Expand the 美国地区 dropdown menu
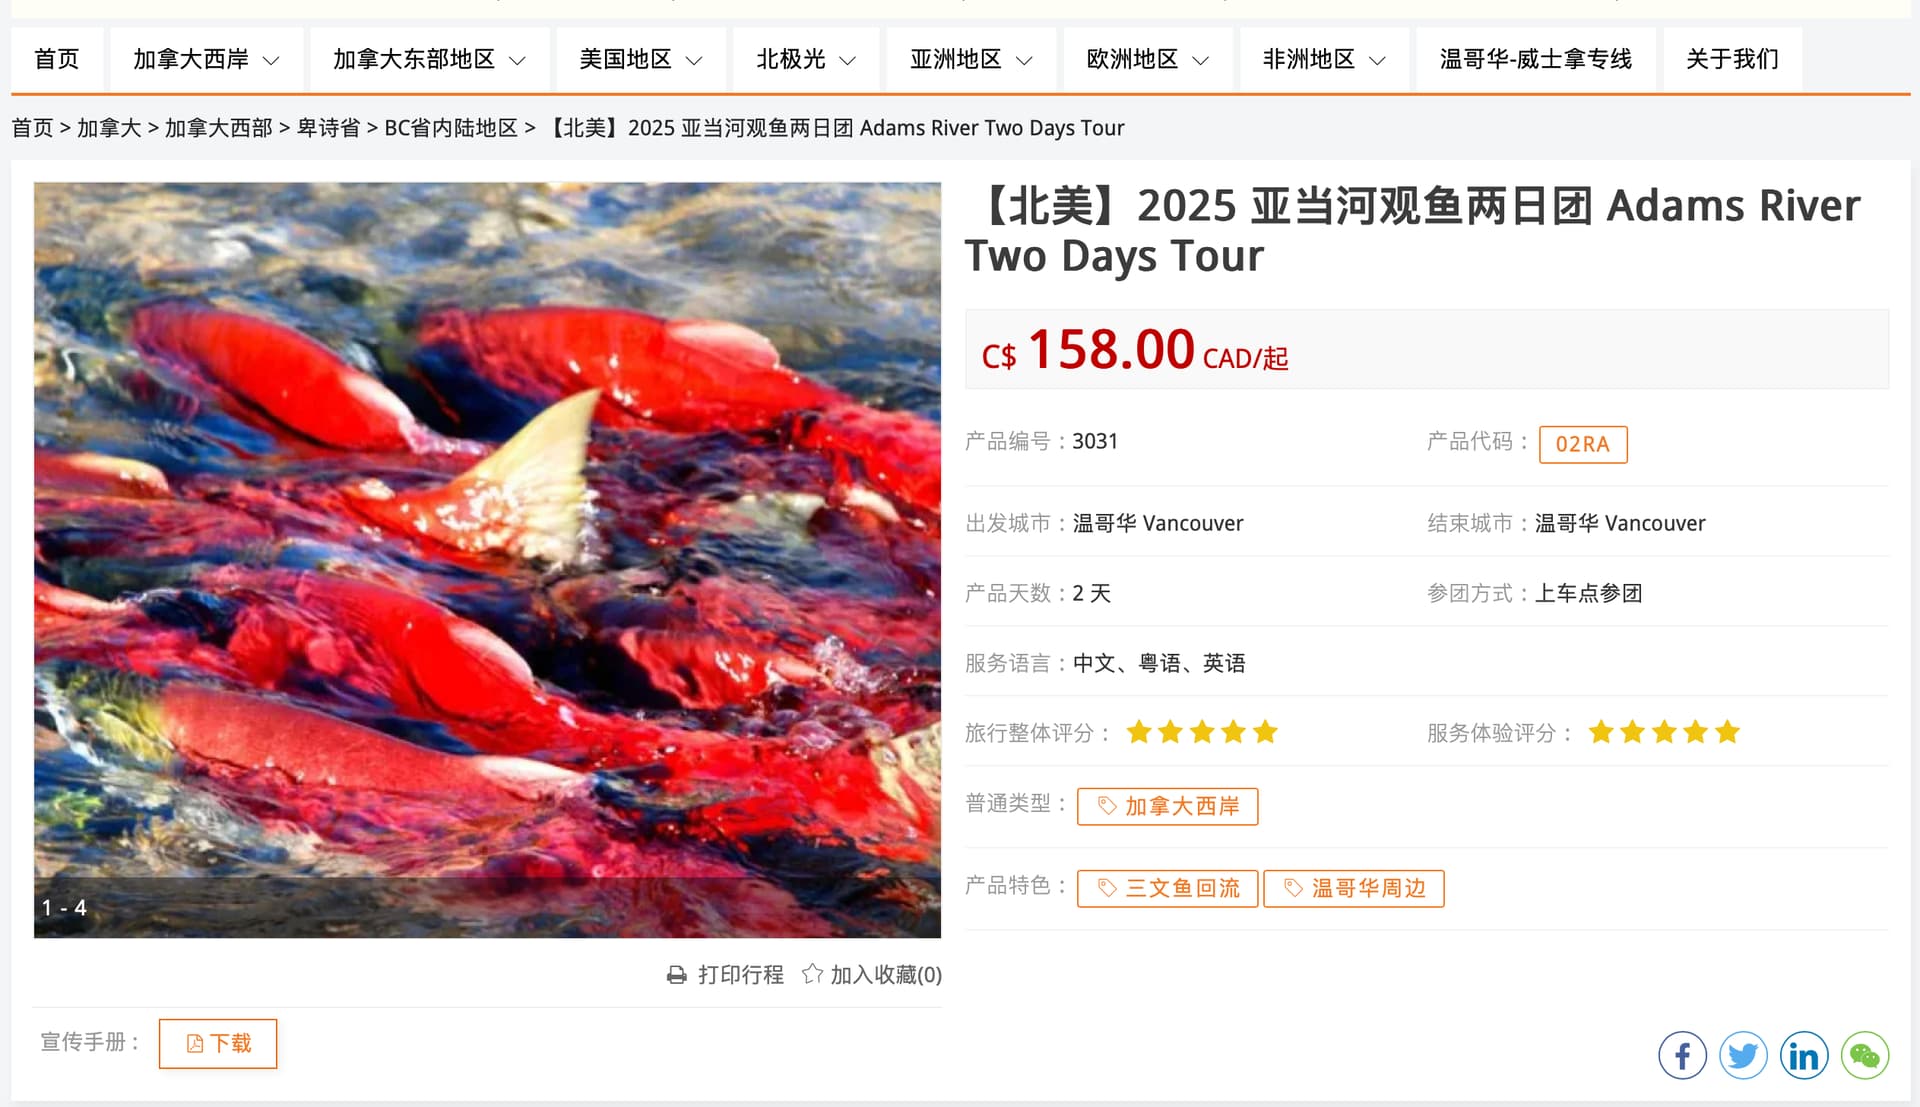Viewport: 1920px width, 1107px height. pos(641,59)
